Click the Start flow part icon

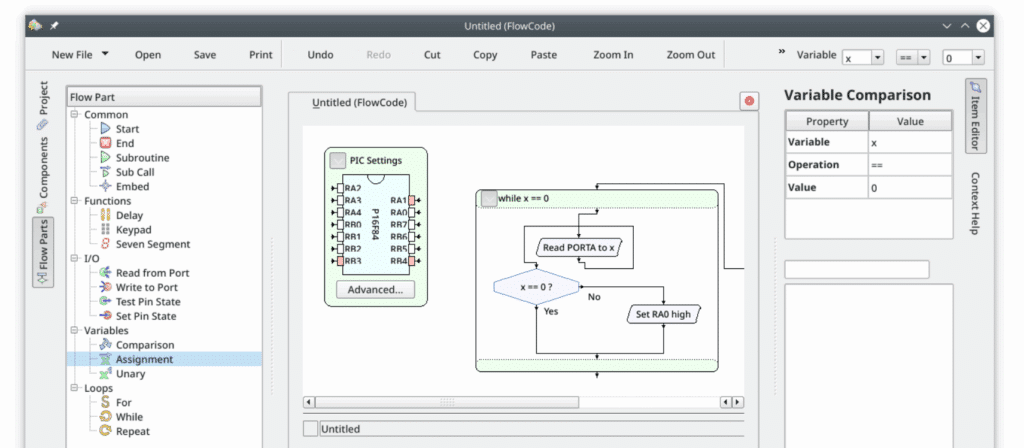click(105, 129)
